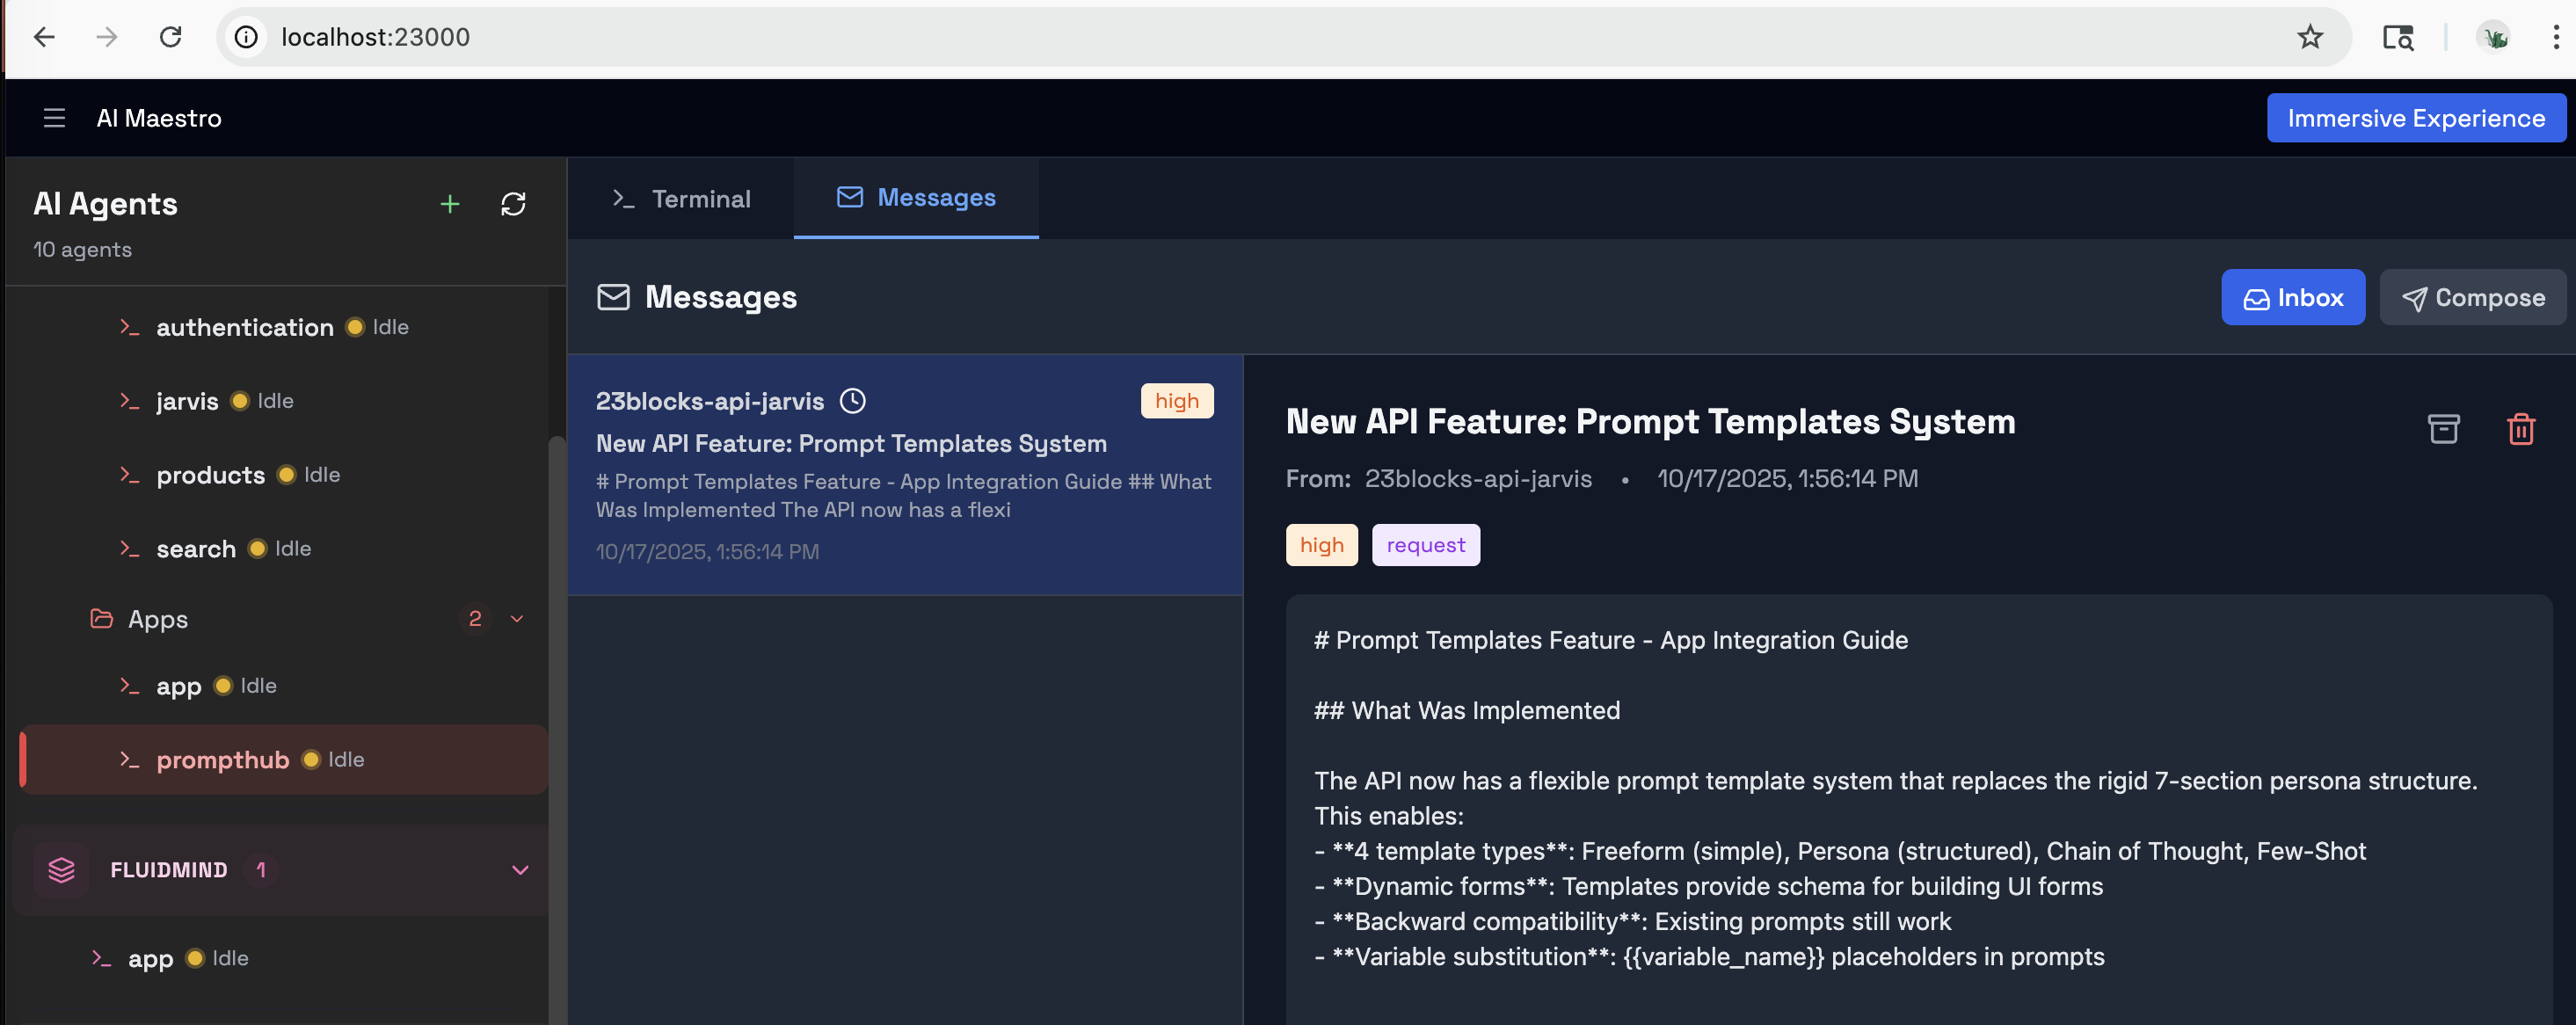Screen dimensions: 2576x1025
Task: Open the Inbox view
Action: click(x=2292, y=298)
